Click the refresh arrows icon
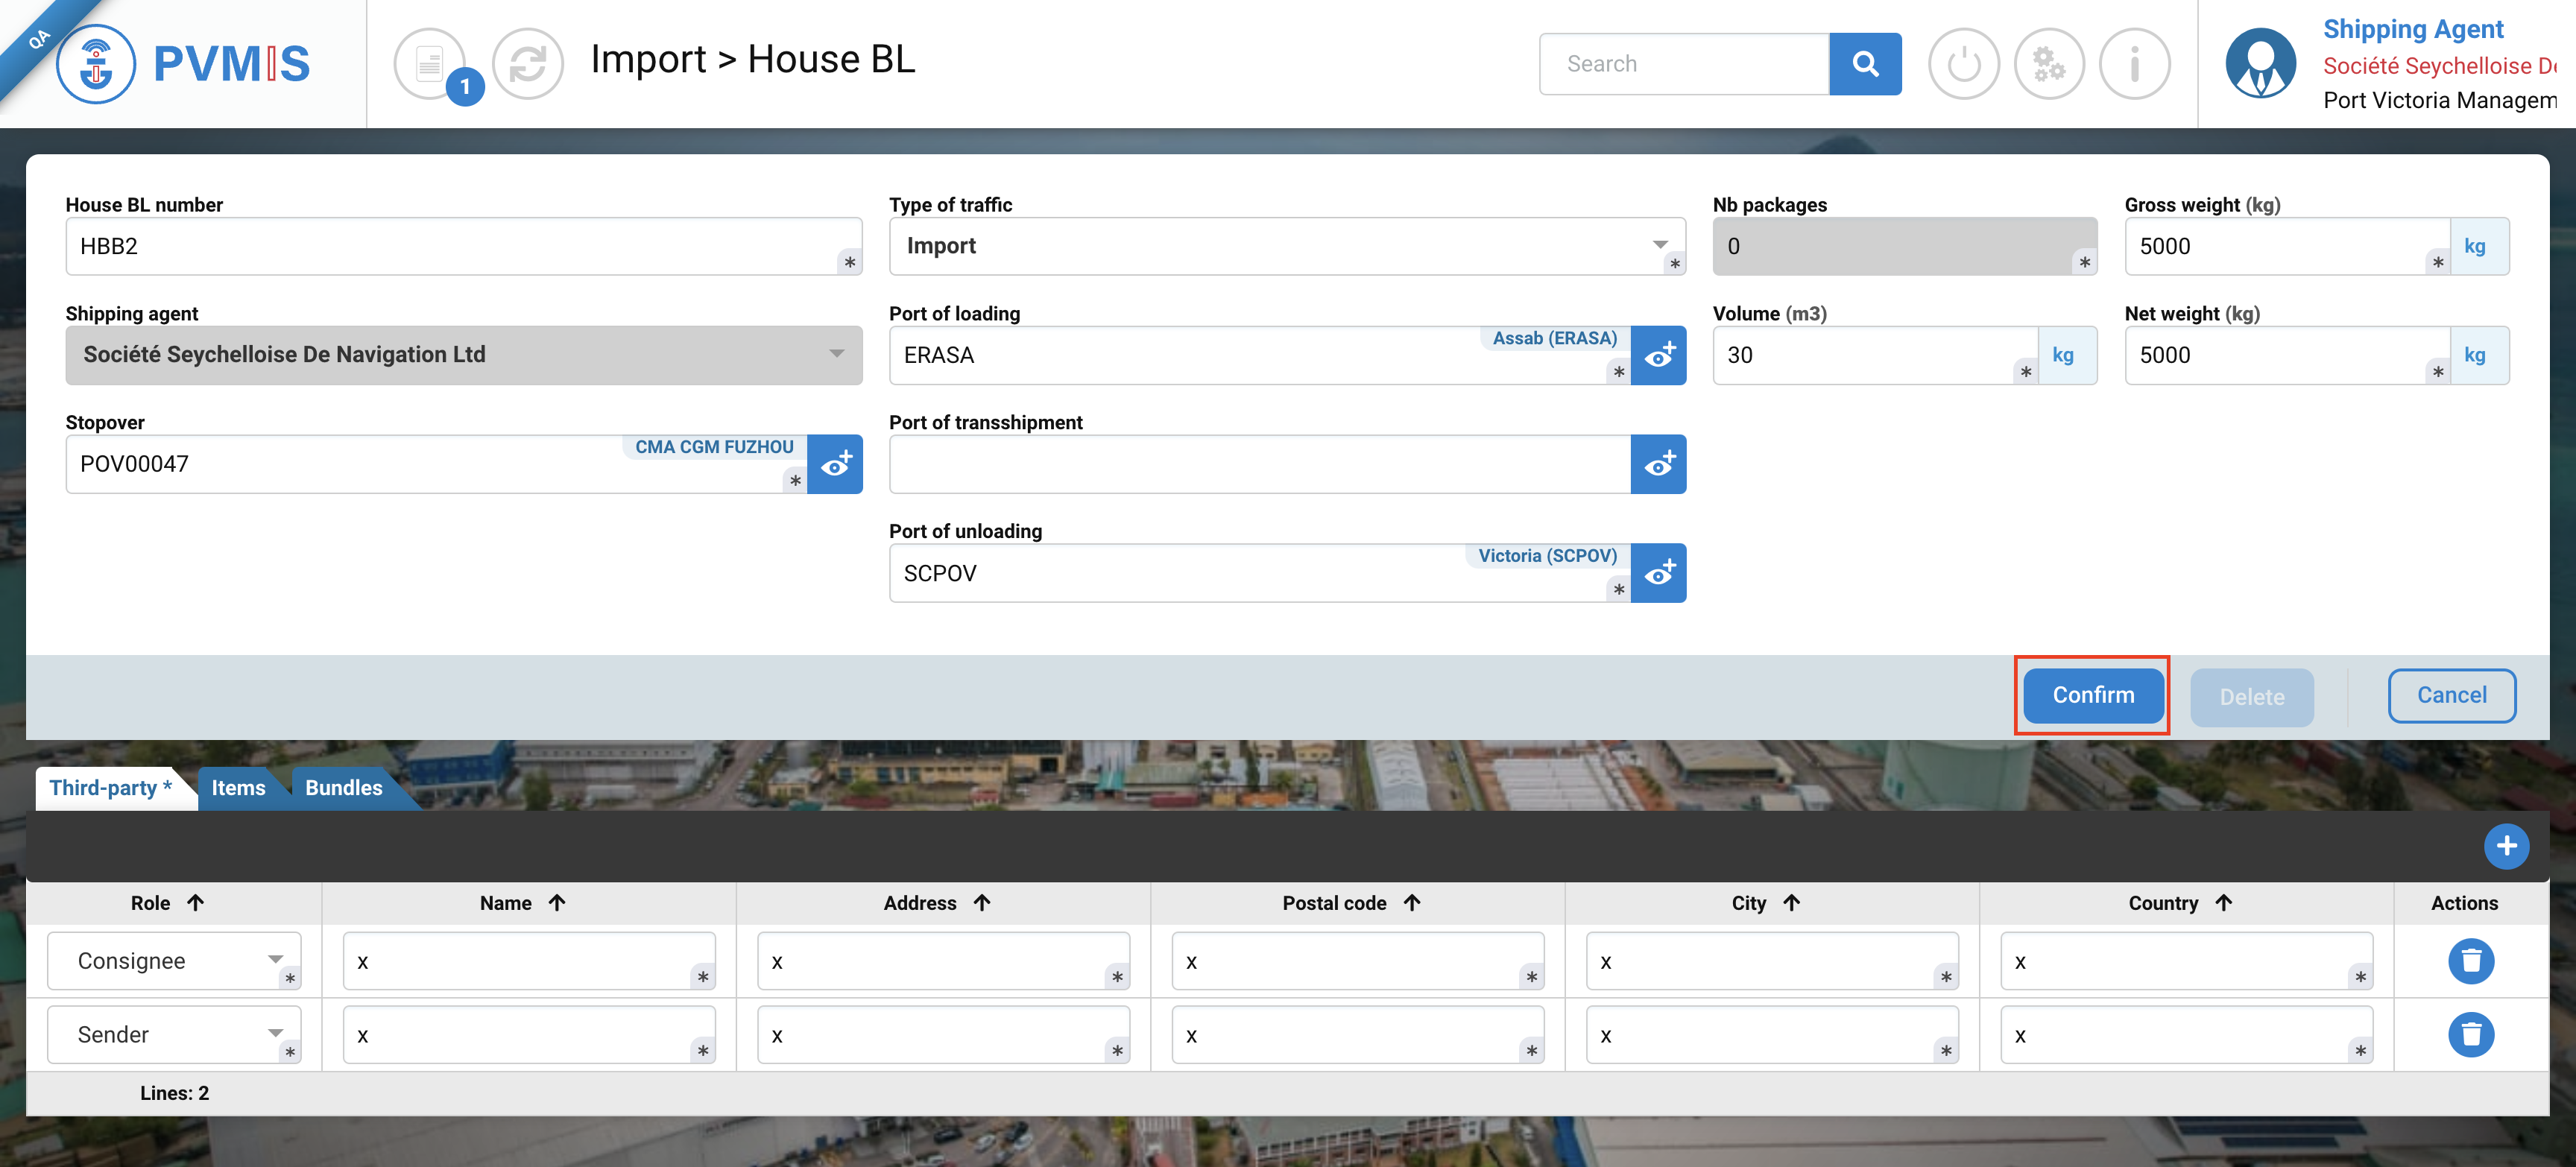The height and width of the screenshot is (1167, 2576). tap(528, 64)
